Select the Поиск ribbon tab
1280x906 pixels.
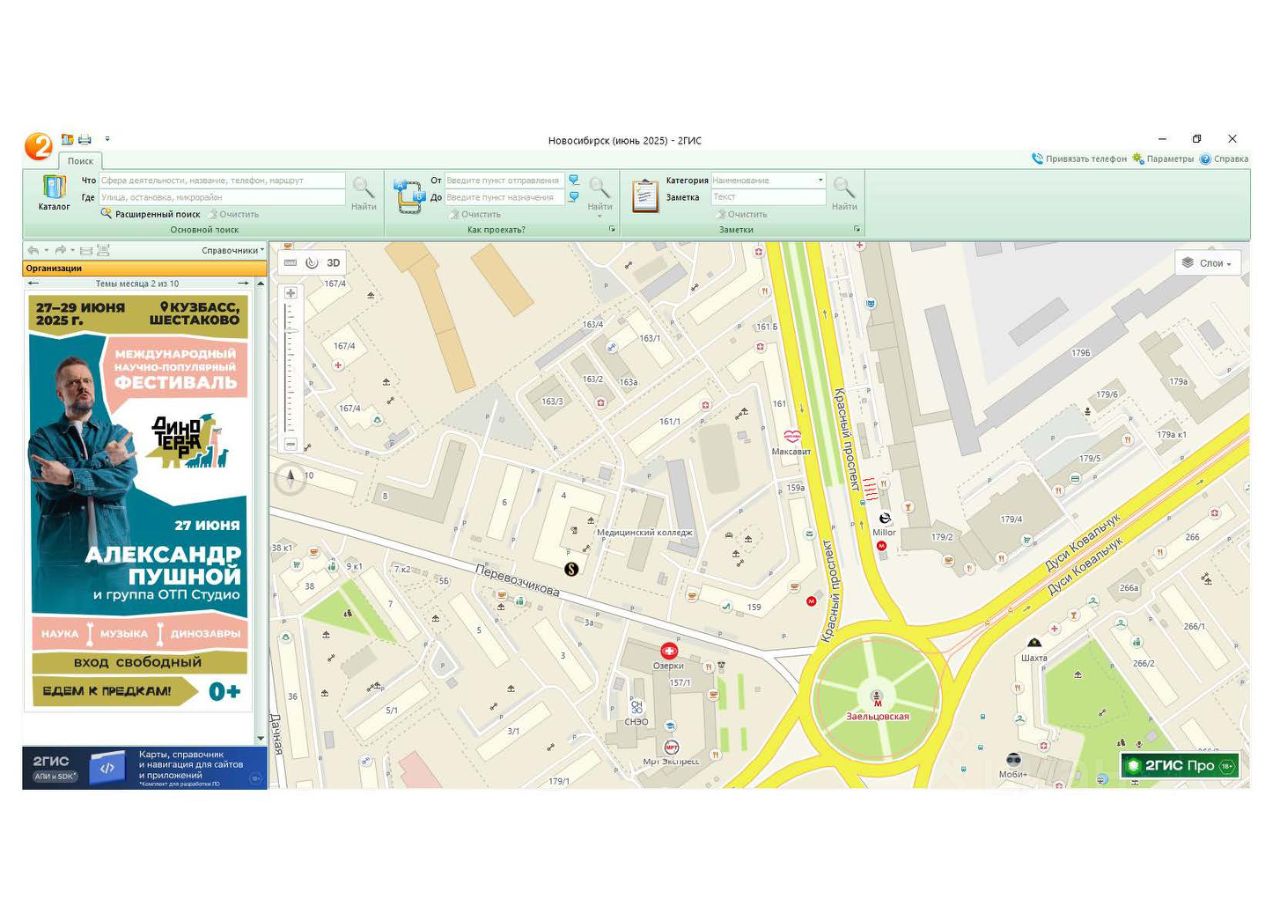80,161
